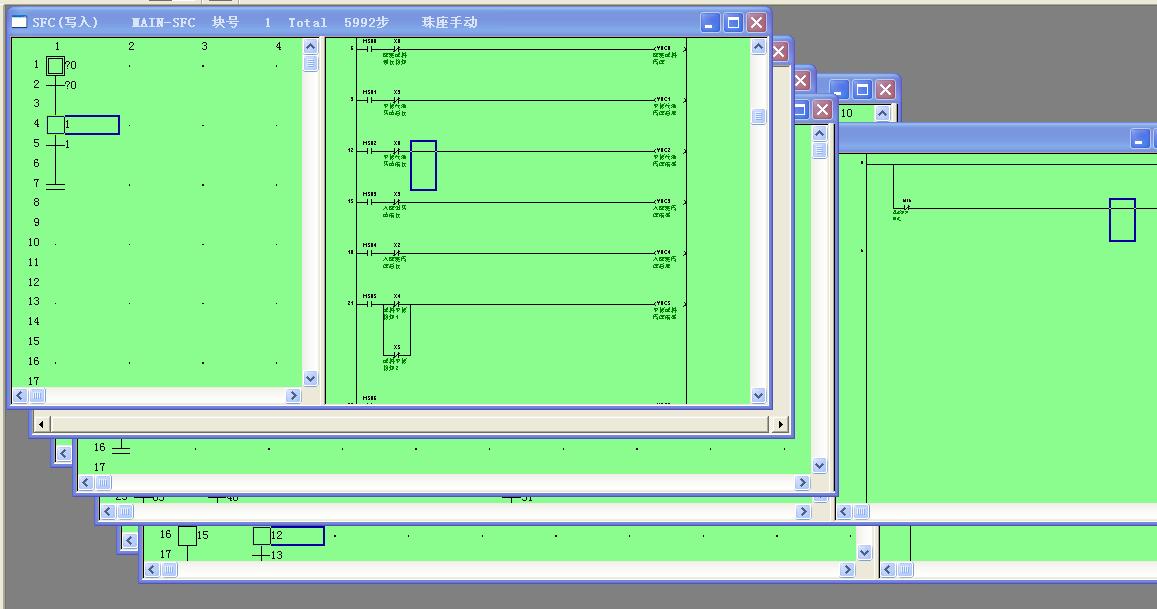Click transition 1 in SFC row 5

tap(56, 144)
